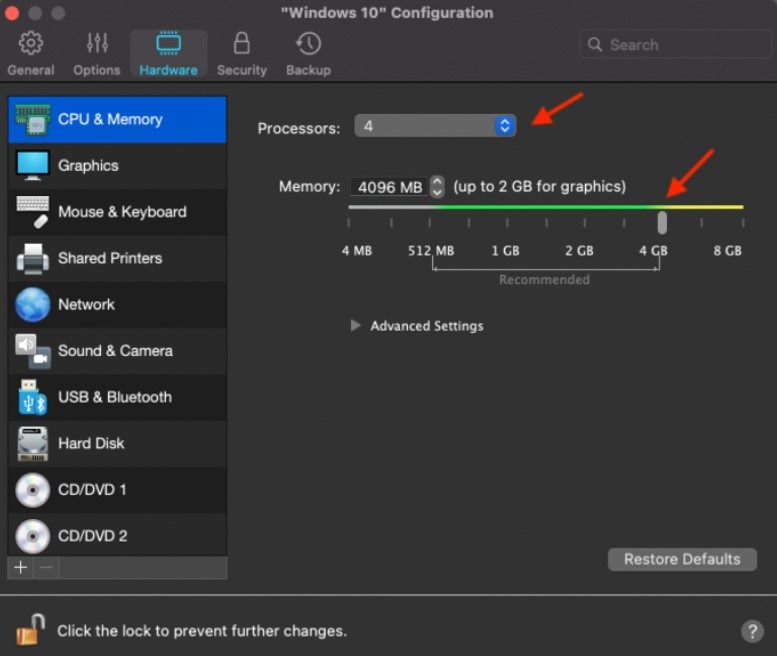Image resolution: width=777 pixels, height=656 pixels.
Task: Click the search magnifier icon
Action: [595, 45]
